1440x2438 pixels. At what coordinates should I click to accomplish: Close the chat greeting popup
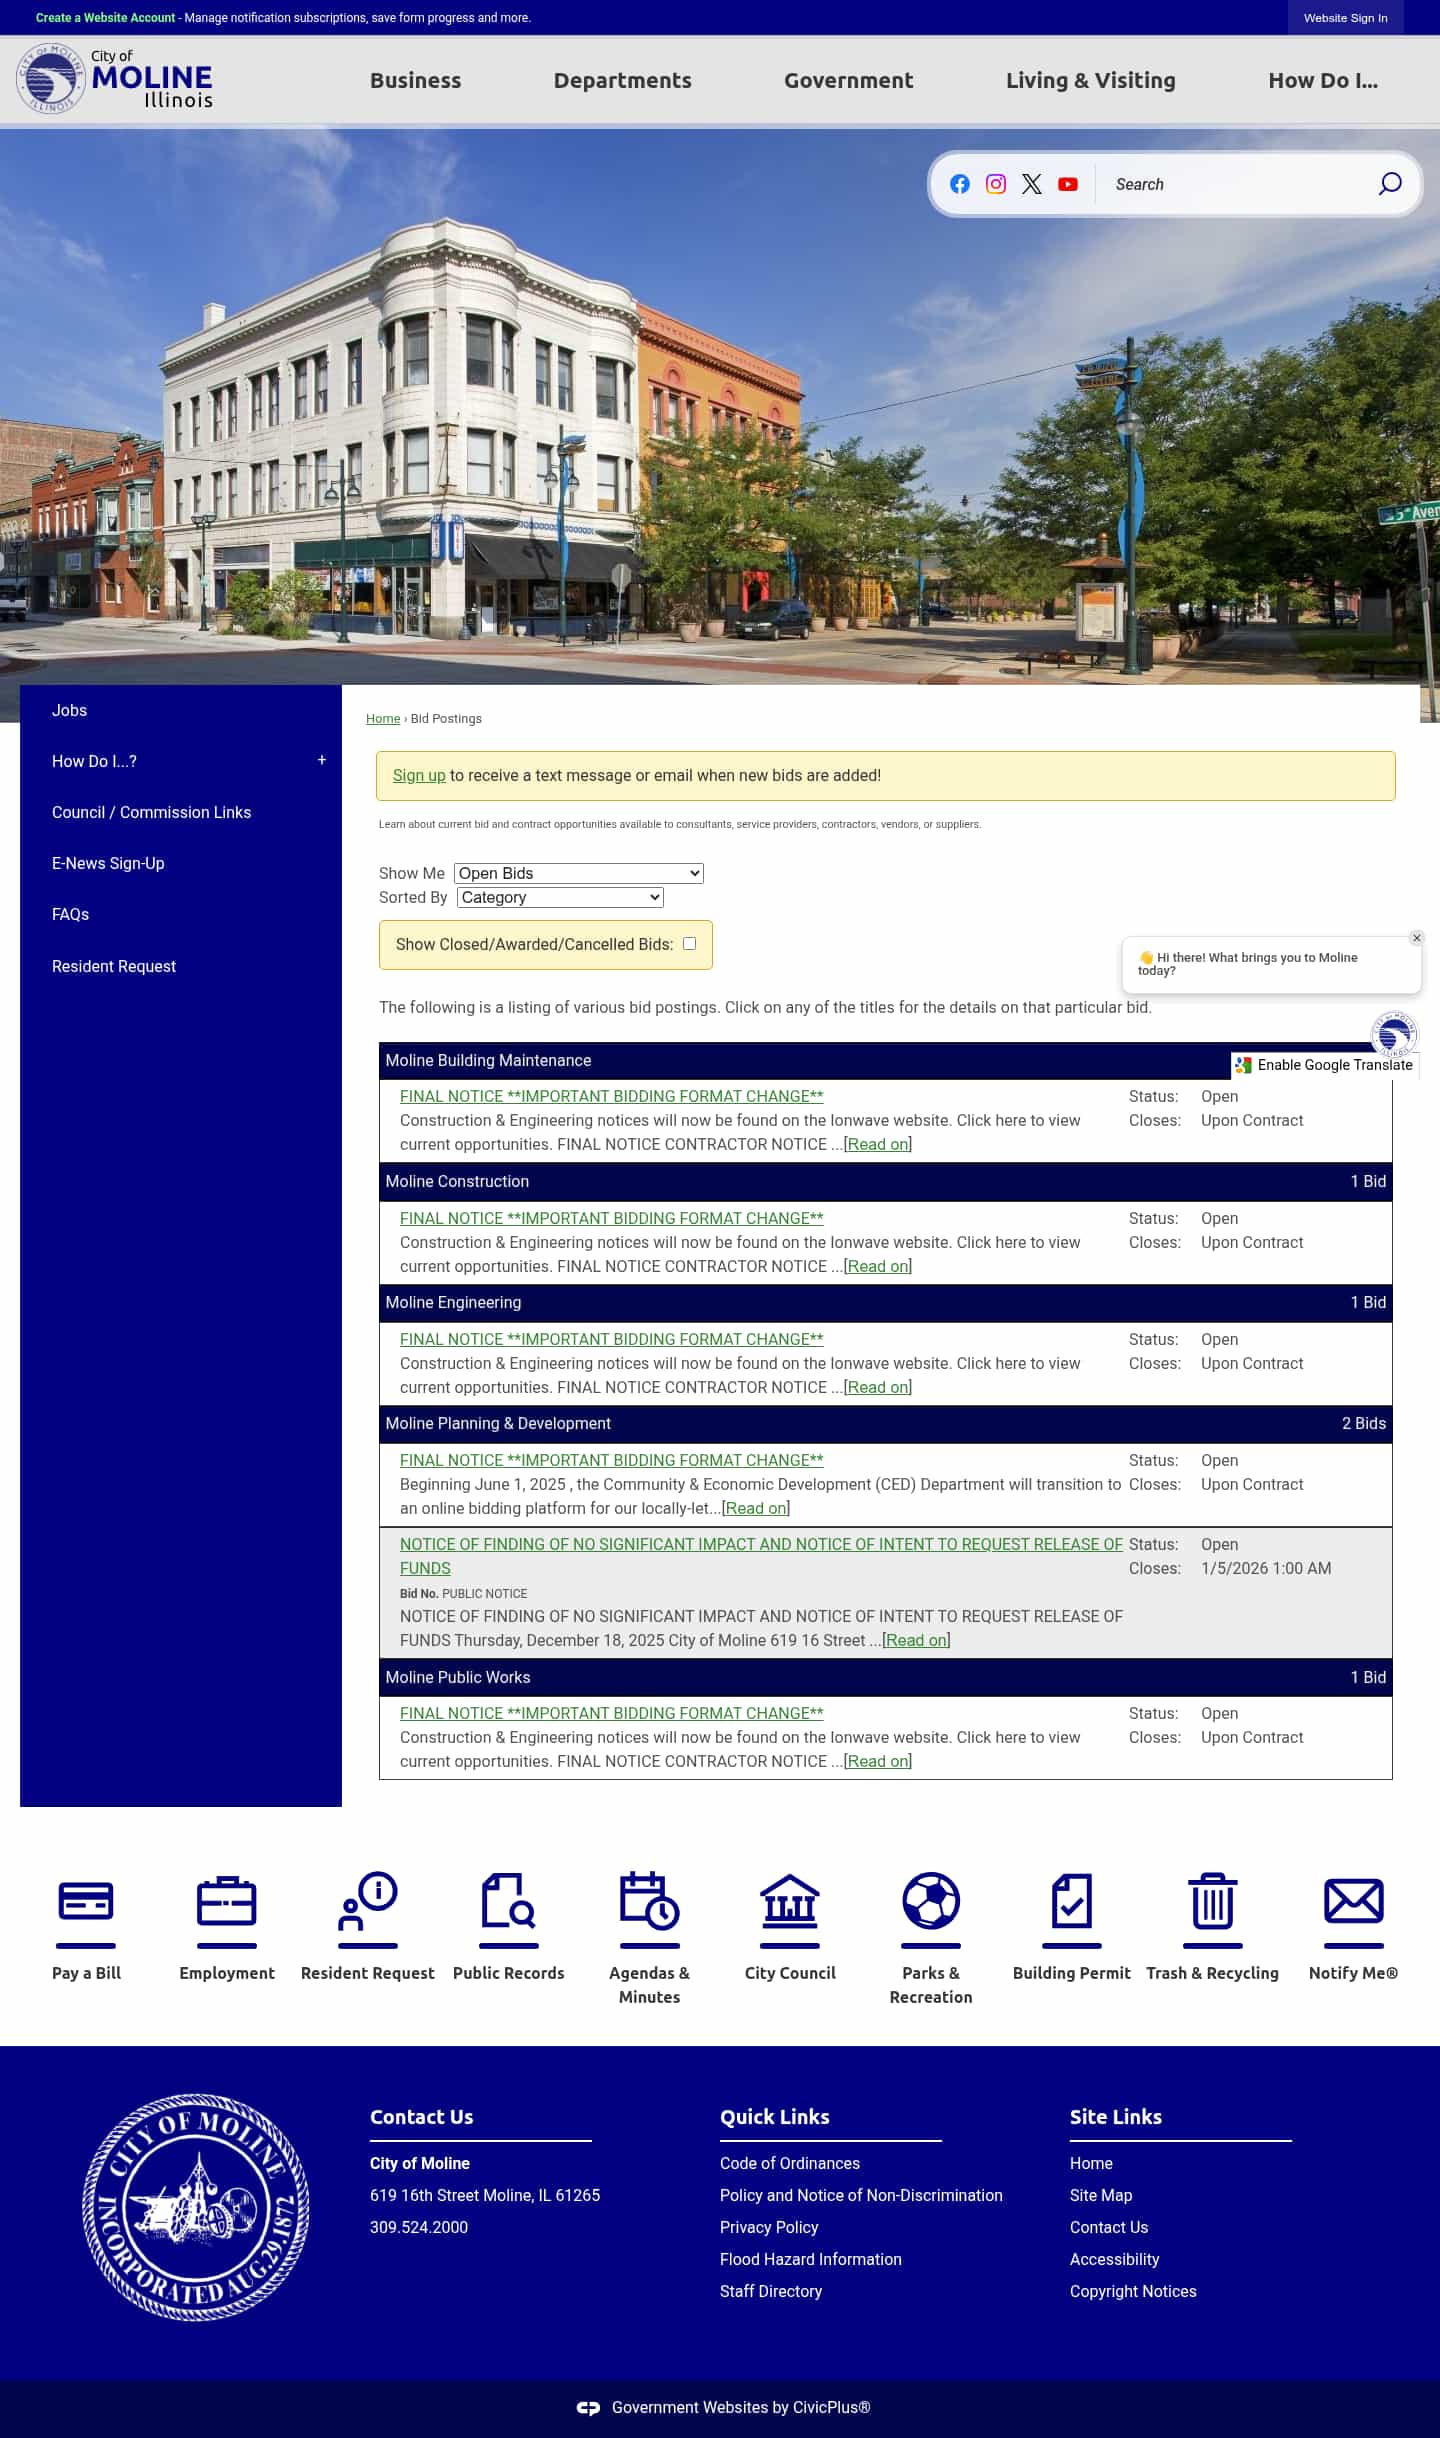coord(1417,938)
